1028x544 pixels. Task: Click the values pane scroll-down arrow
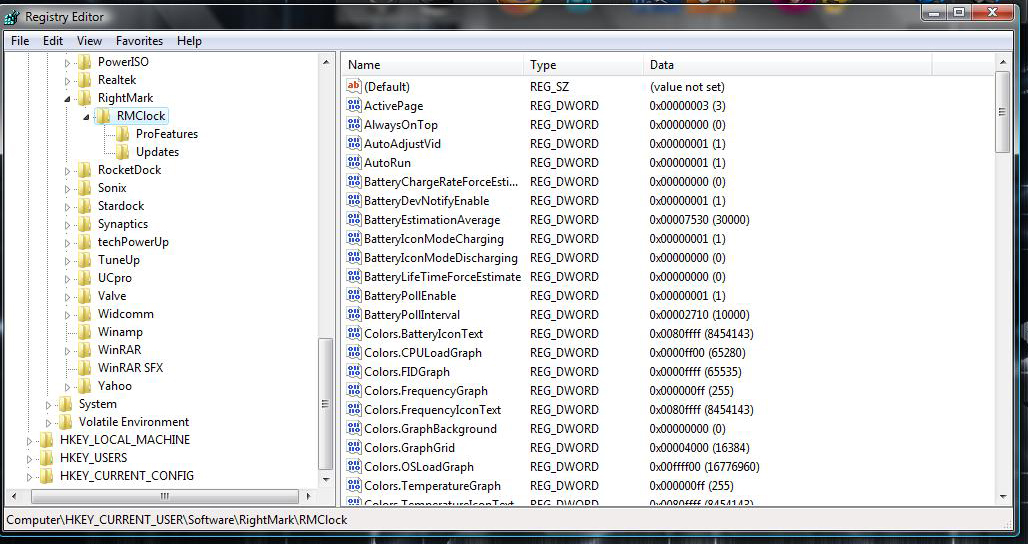pos(1002,497)
